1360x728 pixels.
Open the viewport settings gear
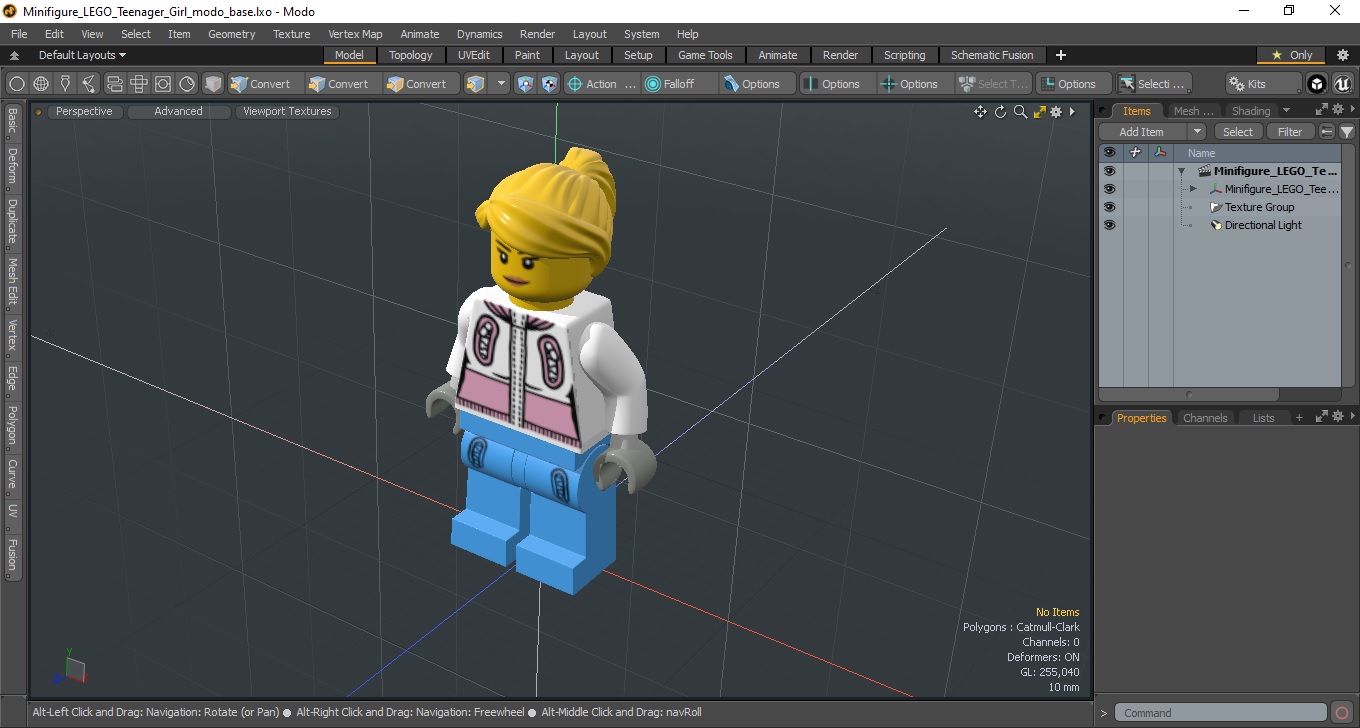pos(1056,112)
